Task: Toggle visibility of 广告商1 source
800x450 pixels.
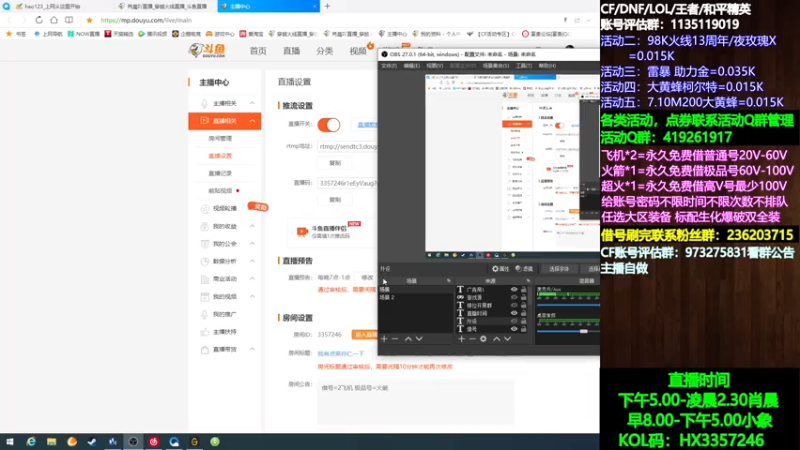Action: tap(514, 289)
